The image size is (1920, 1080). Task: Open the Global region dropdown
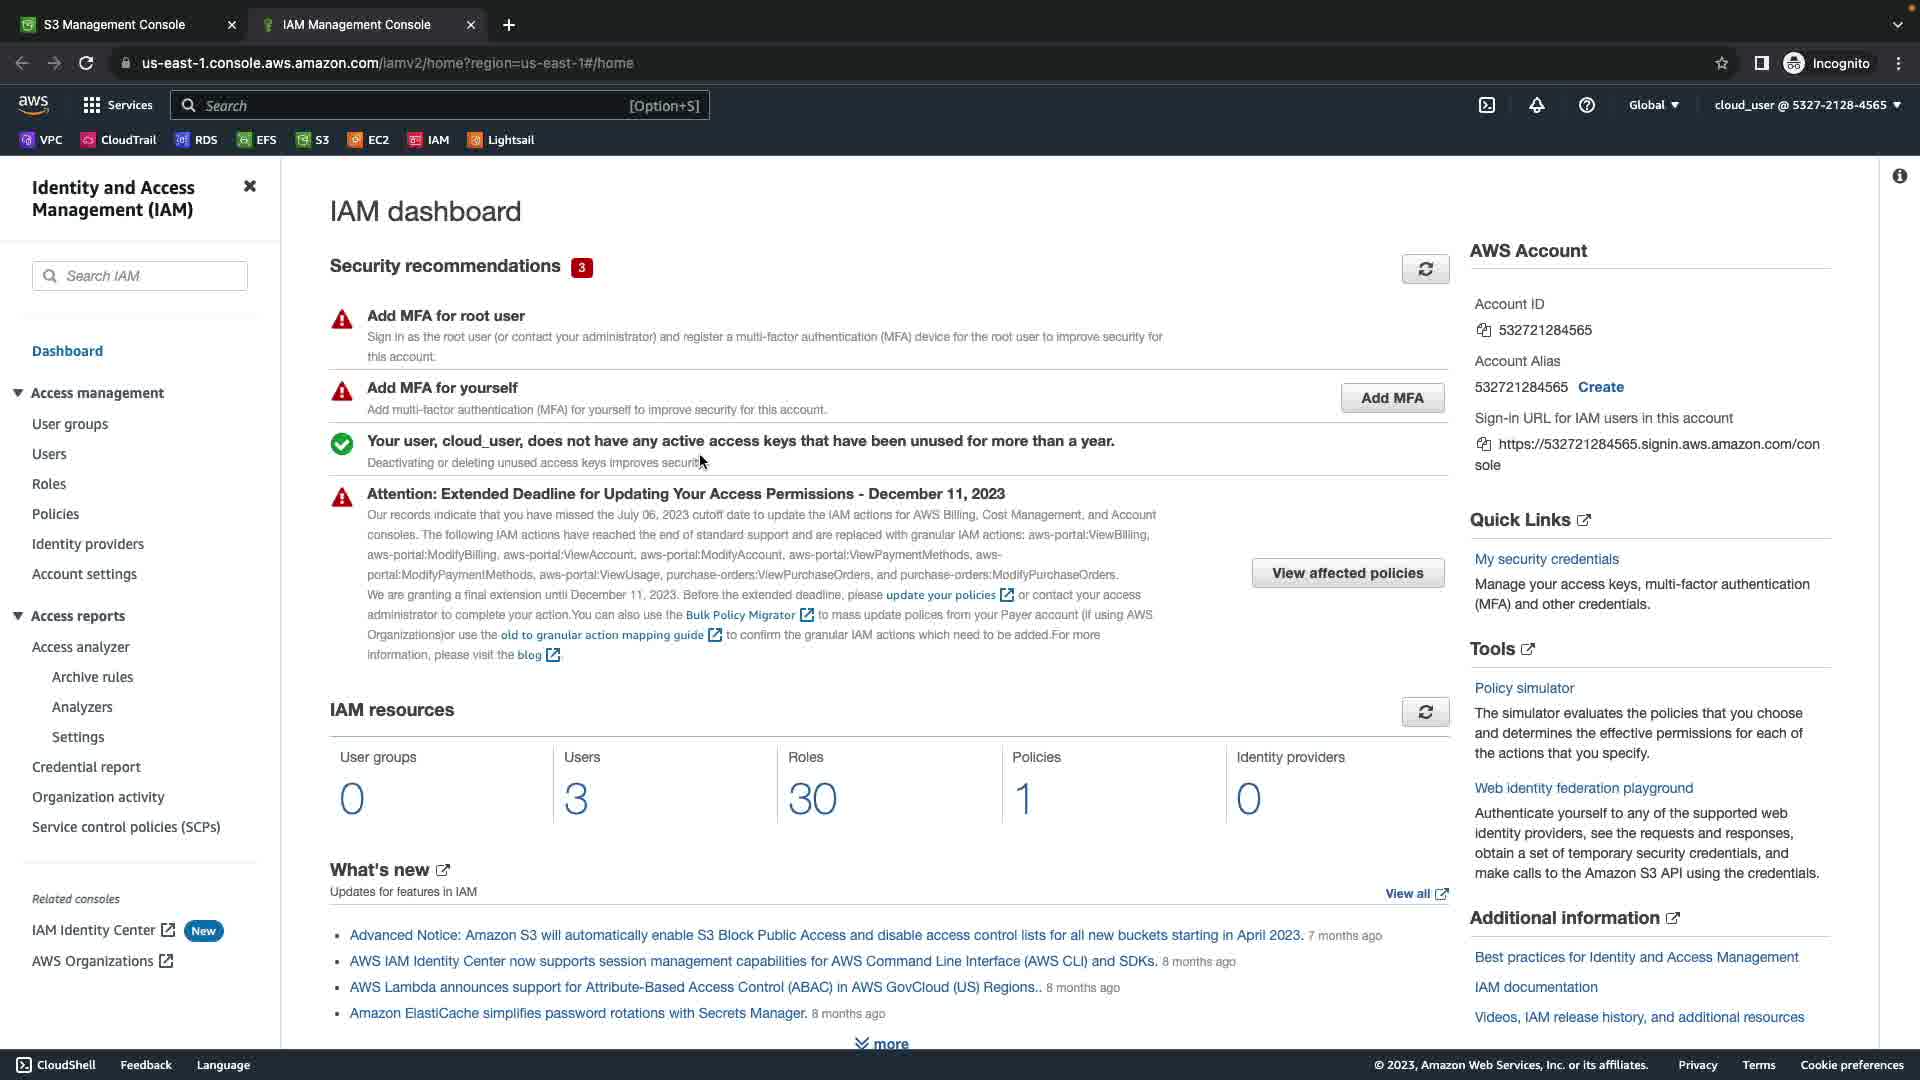pos(1654,105)
